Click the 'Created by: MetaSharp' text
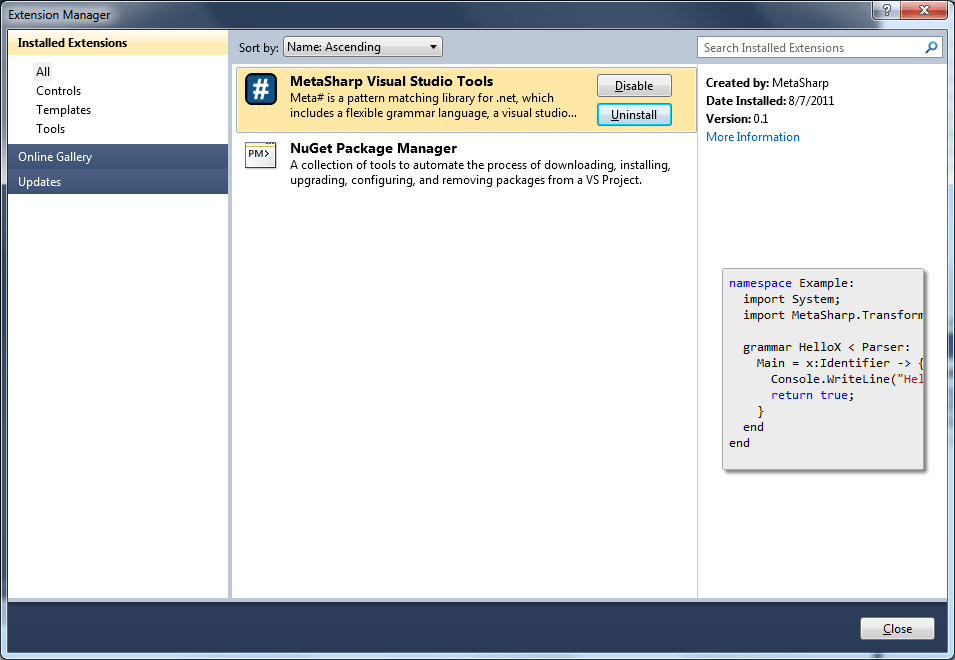Viewport: 955px width, 660px height. [767, 83]
